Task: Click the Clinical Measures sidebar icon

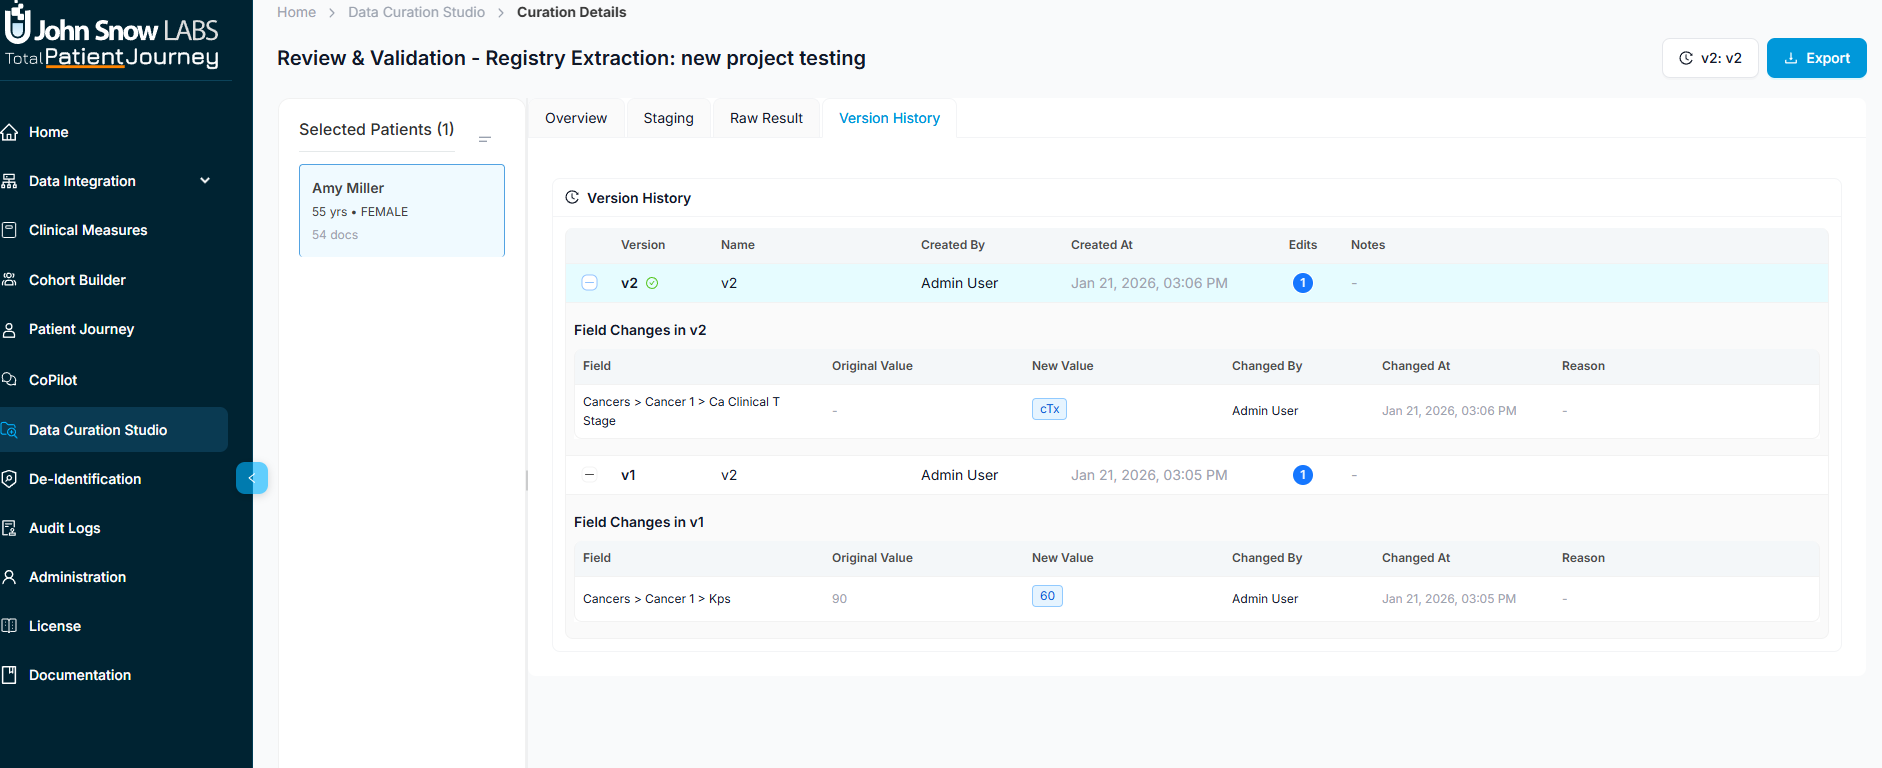Action: coord(10,230)
